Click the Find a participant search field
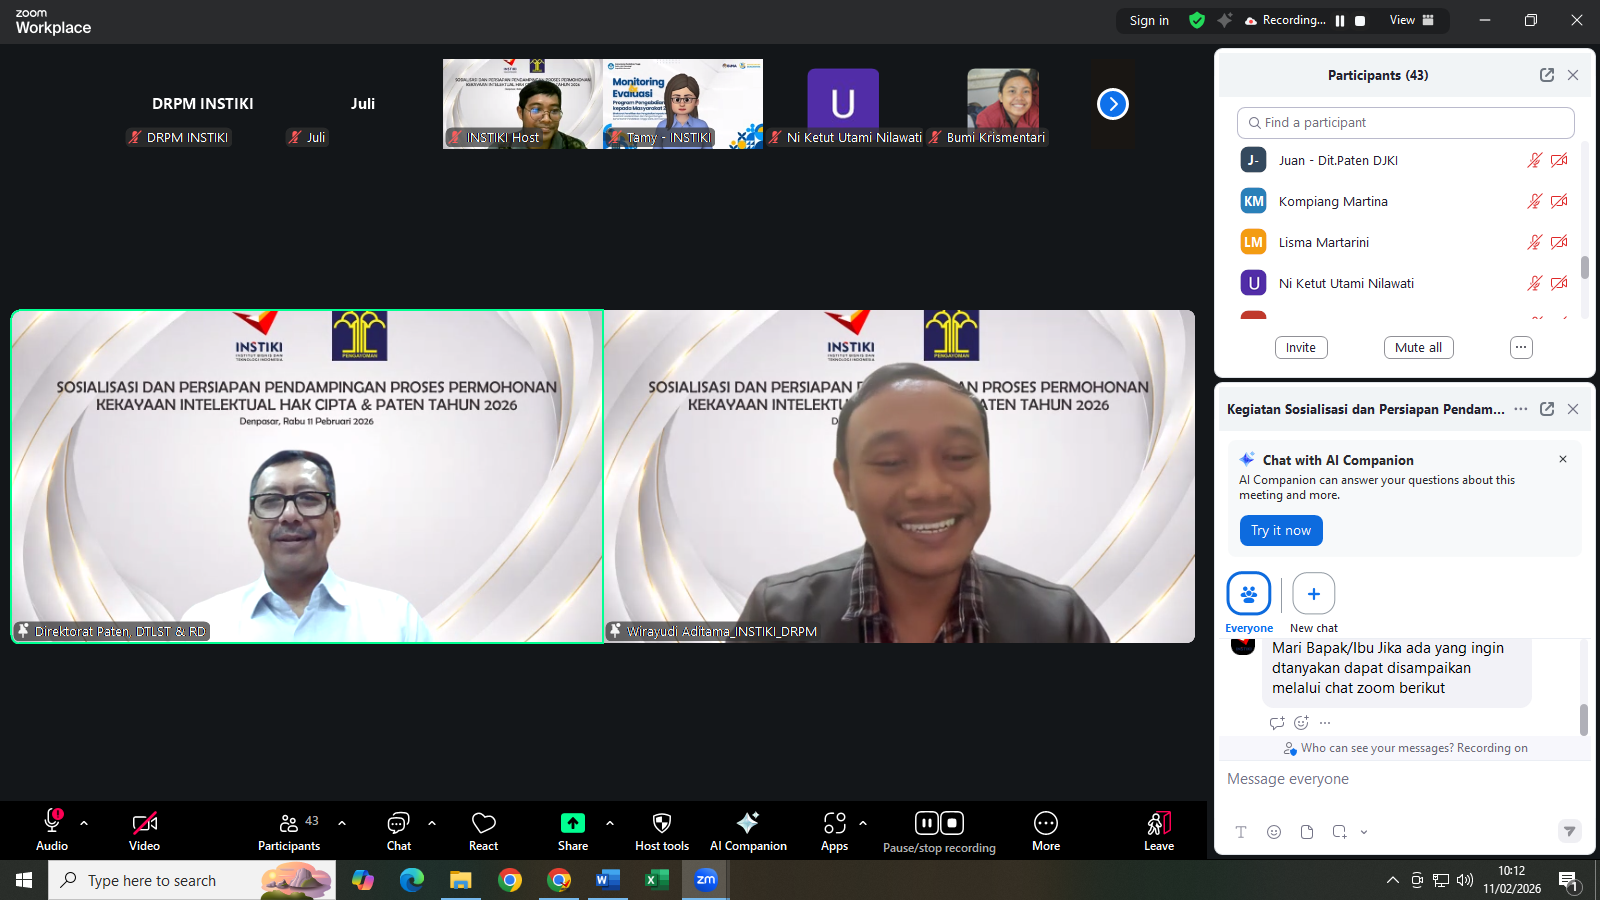Viewport: 1600px width, 900px height. (1405, 122)
